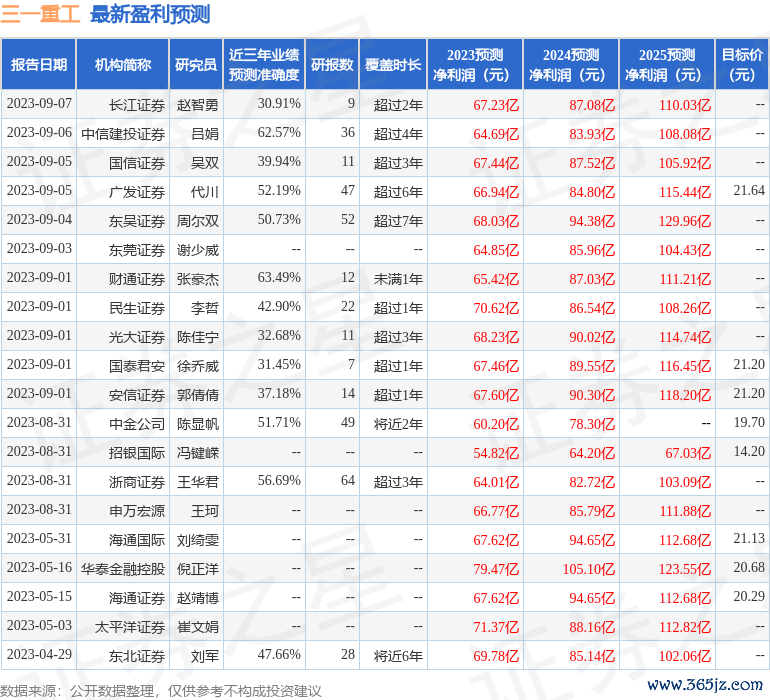The image size is (770, 700).
Task: Click 2023 profit forecast 54.82亿
Action: point(496,453)
